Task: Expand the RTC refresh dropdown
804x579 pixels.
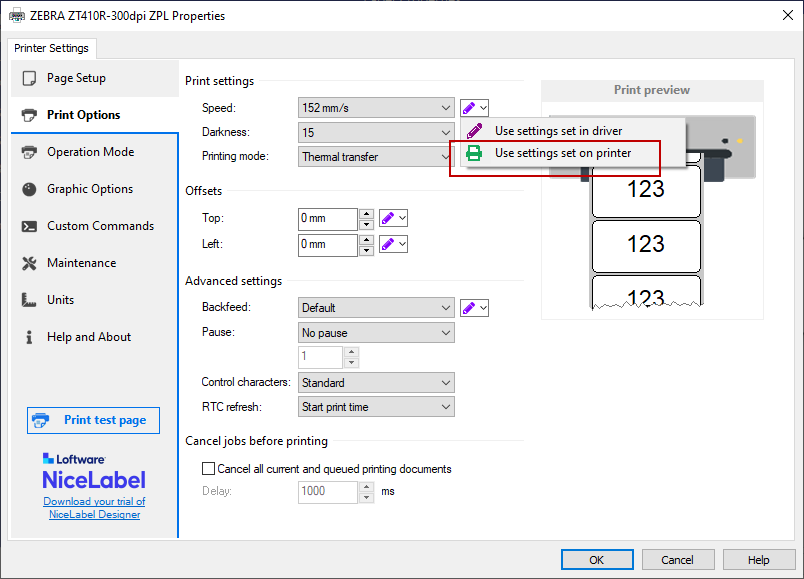Action: click(x=445, y=407)
